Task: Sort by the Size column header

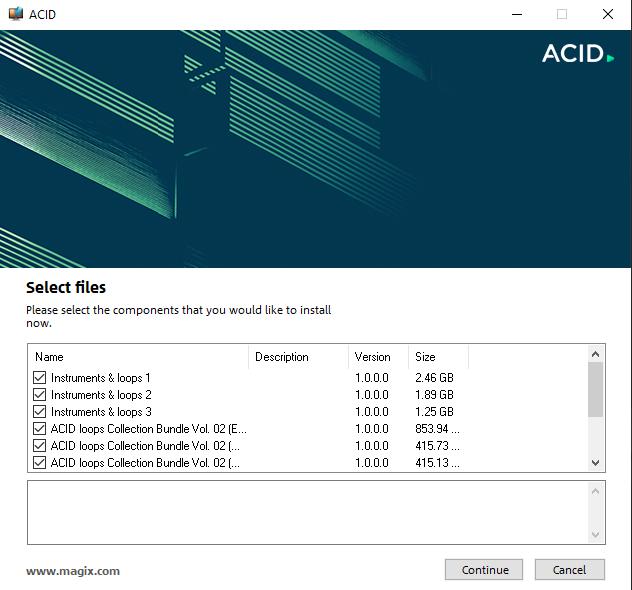Action: 438,357
